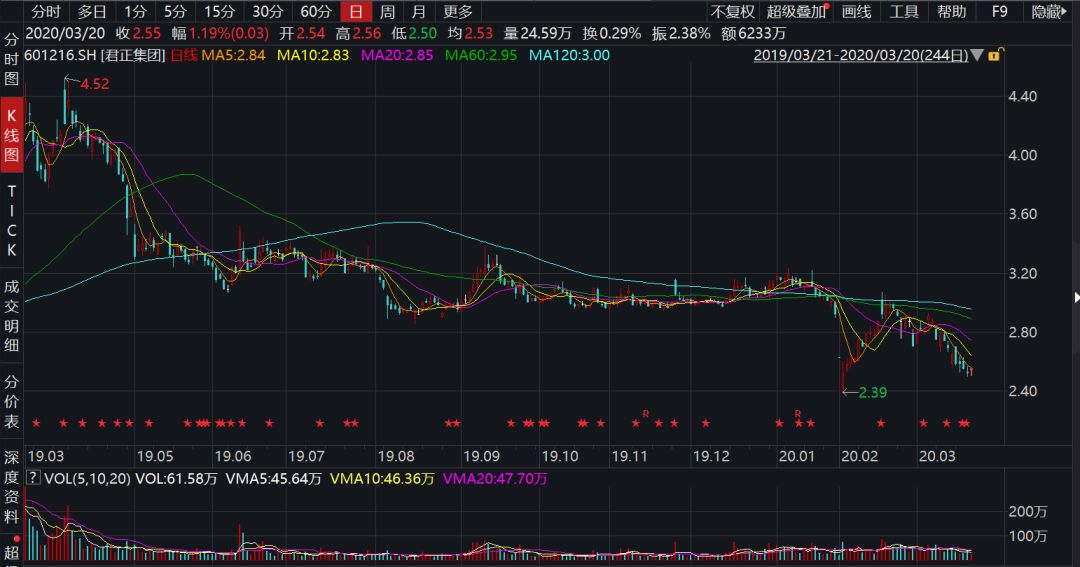
Task: Toggle 超级叠加 overlay option
Action: 797,12
